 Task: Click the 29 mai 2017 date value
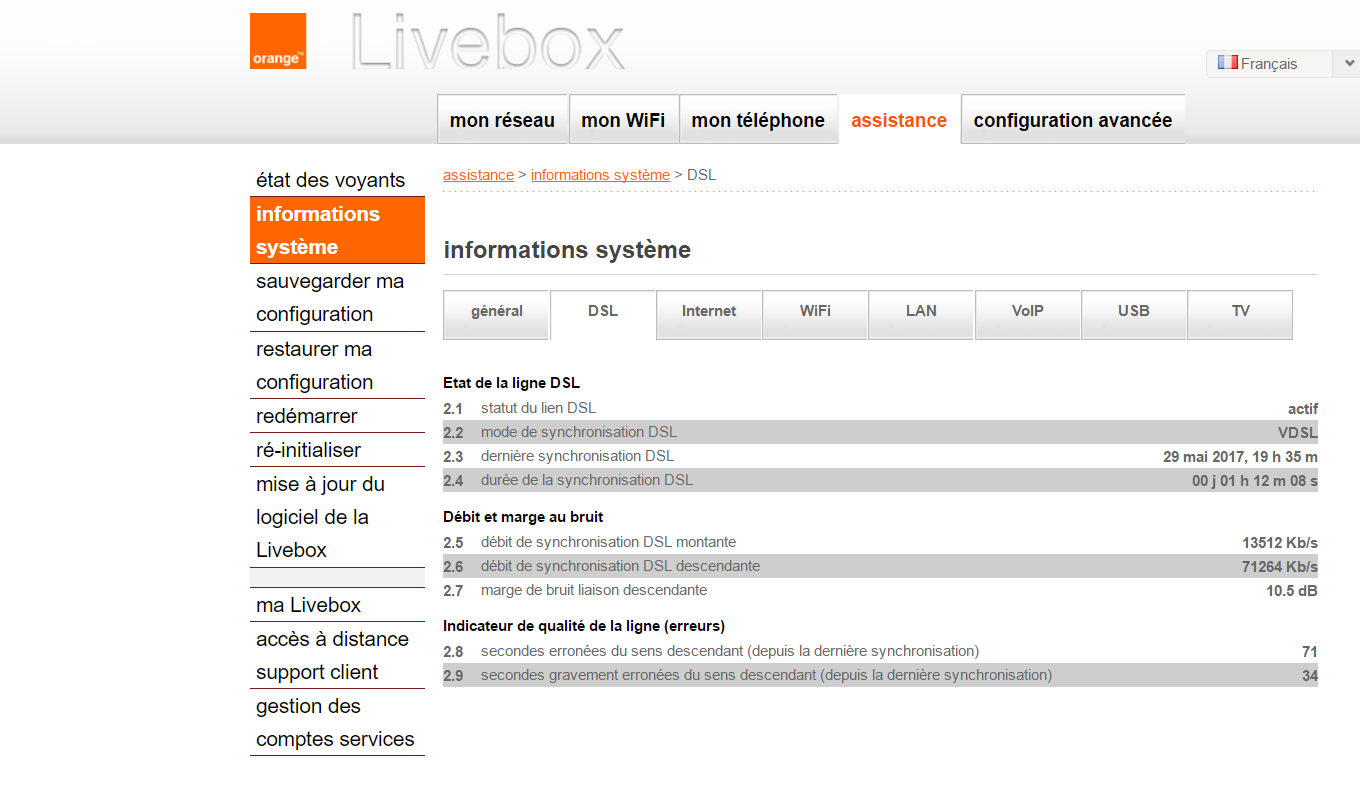(1240, 456)
